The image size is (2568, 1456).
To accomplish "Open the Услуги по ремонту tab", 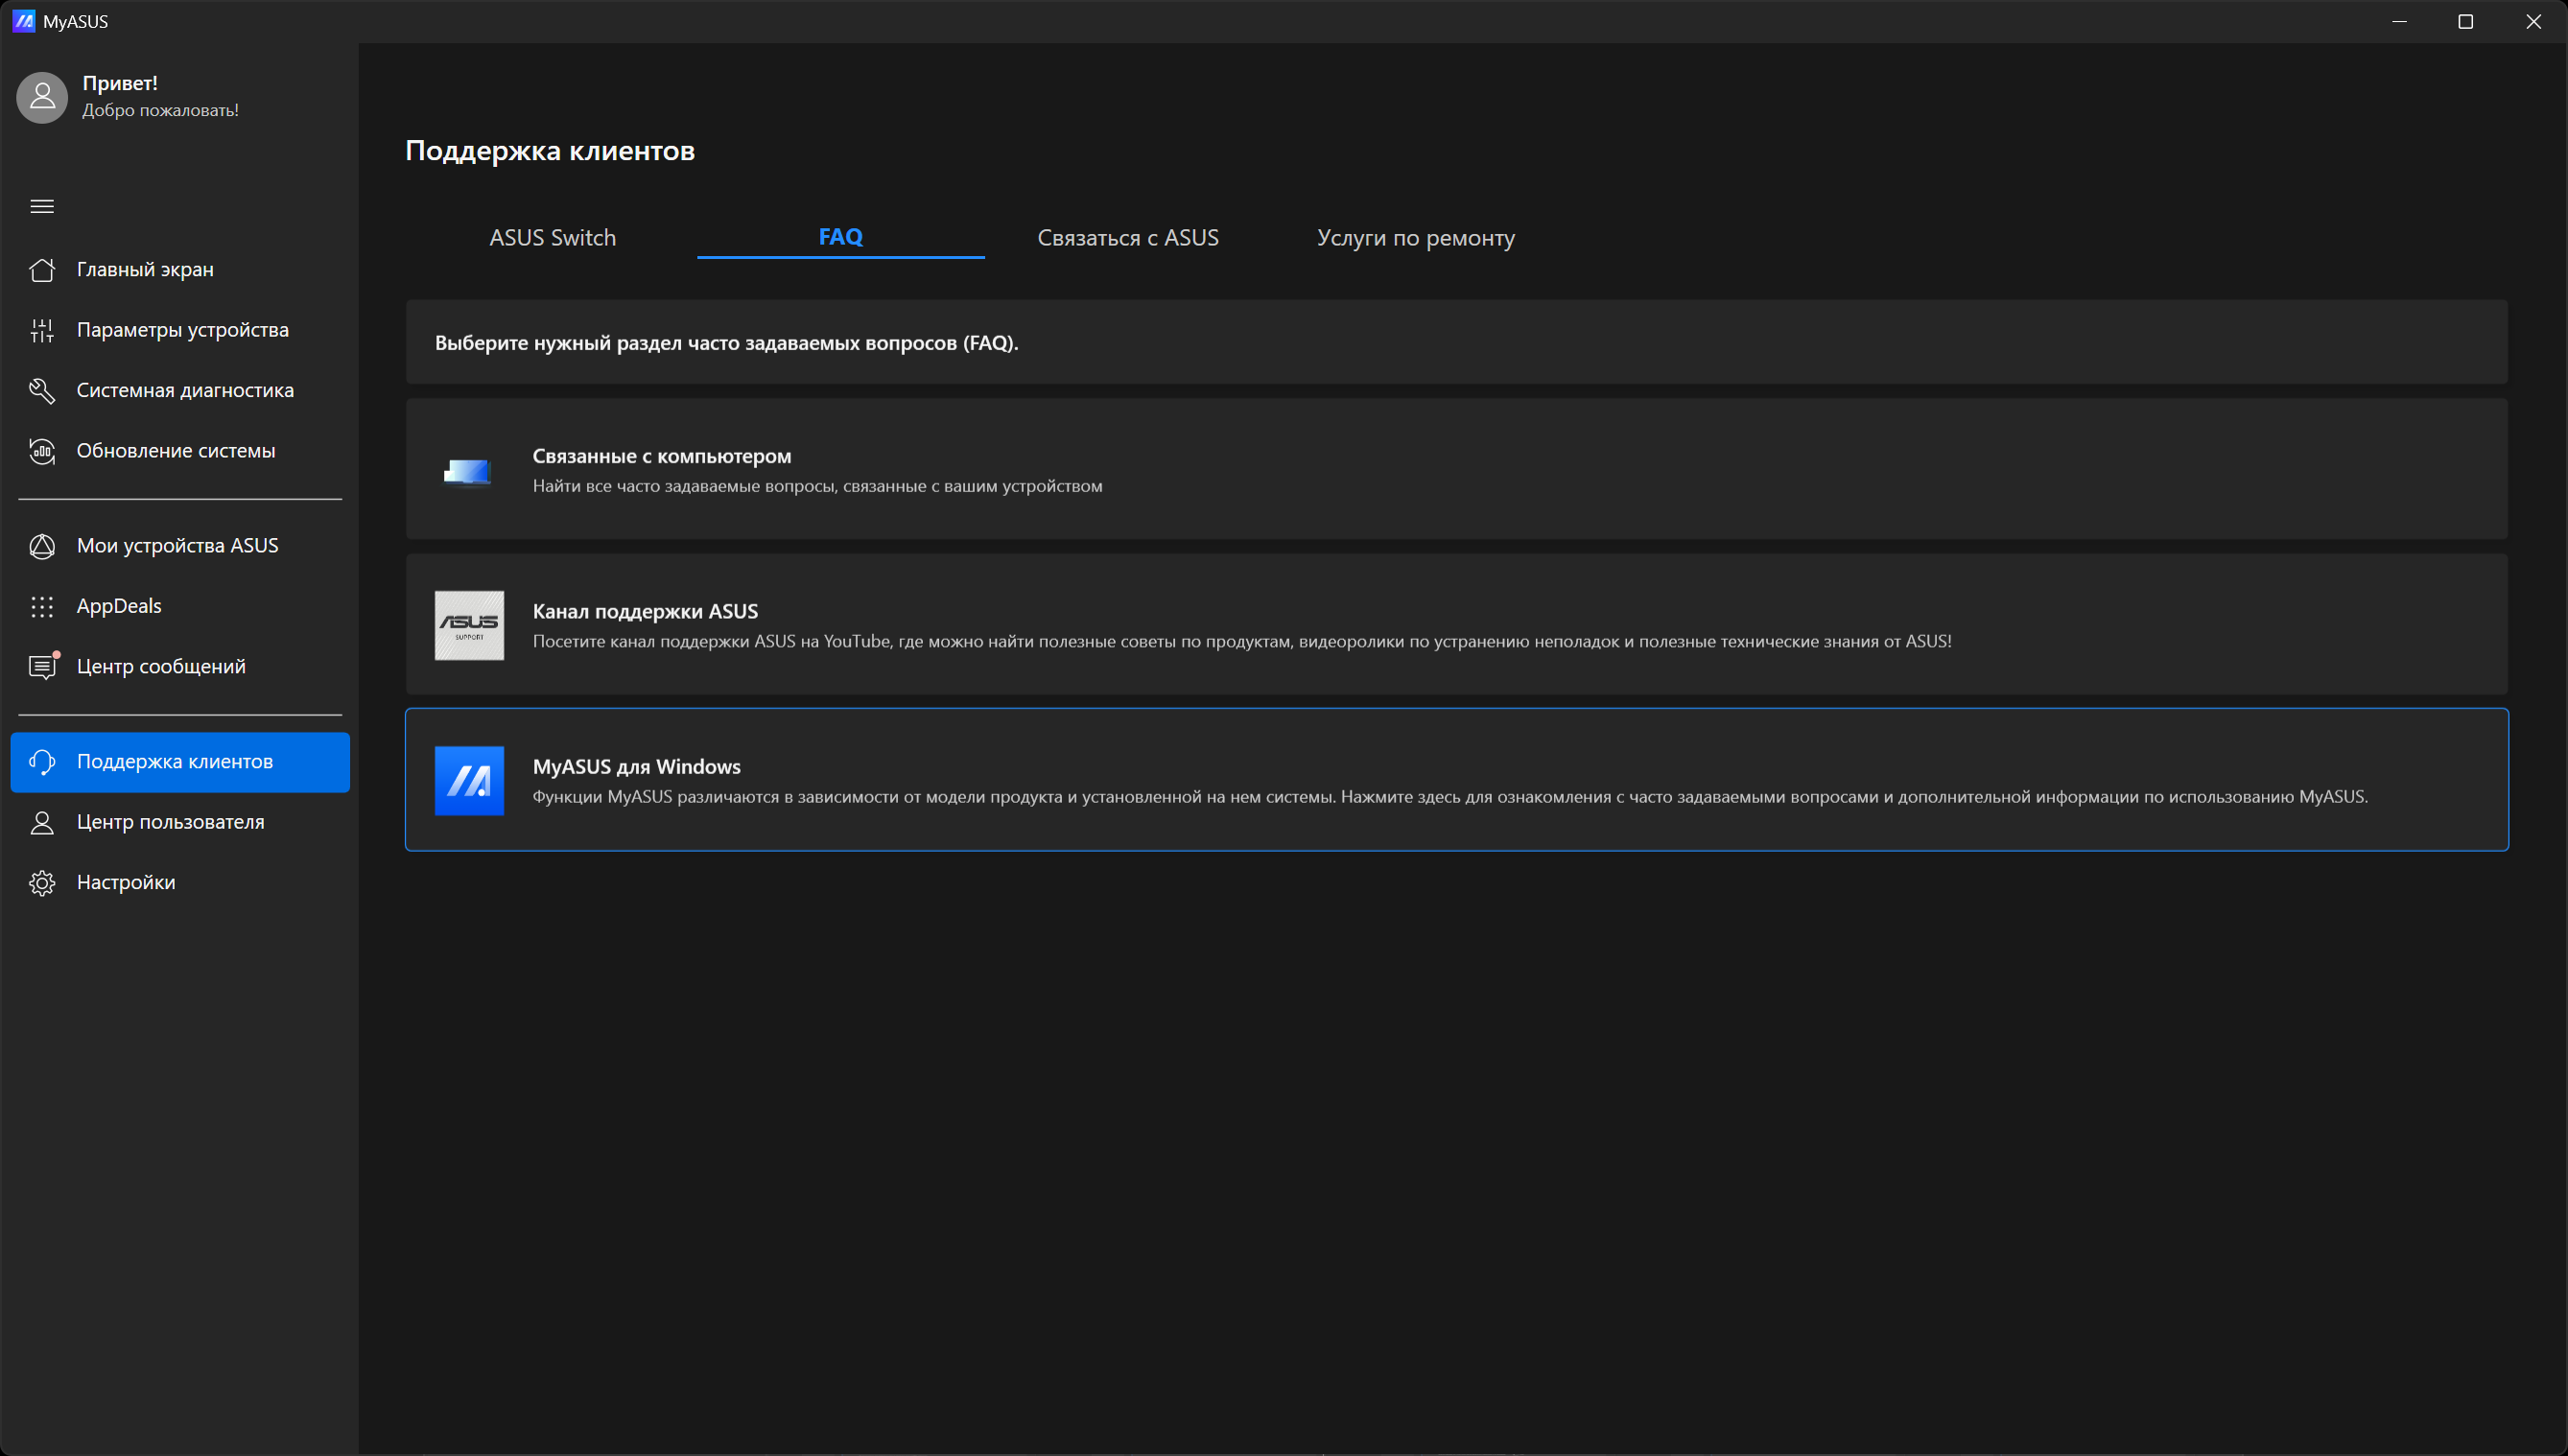I will pyautogui.click(x=1416, y=238).
